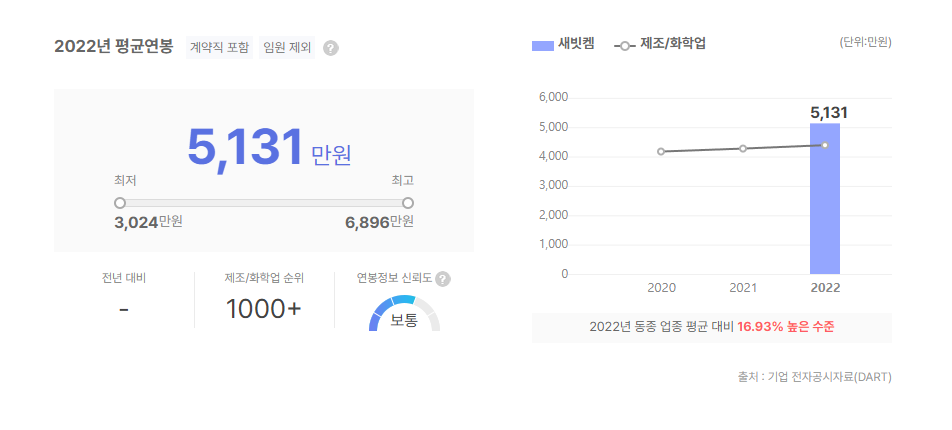This screenshot has width=952, height=430.
Task: Click the 최고 slider handle
Action: (x=408, y=203)
